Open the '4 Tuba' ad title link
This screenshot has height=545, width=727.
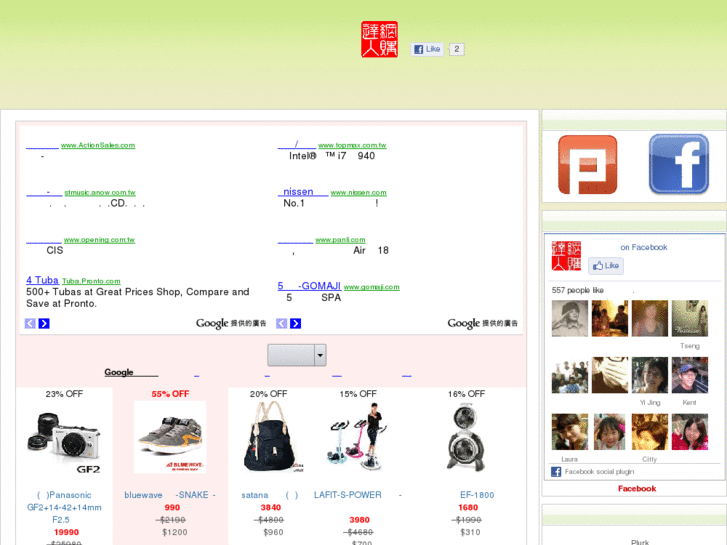pyautogui.click(x=42, y=280)
